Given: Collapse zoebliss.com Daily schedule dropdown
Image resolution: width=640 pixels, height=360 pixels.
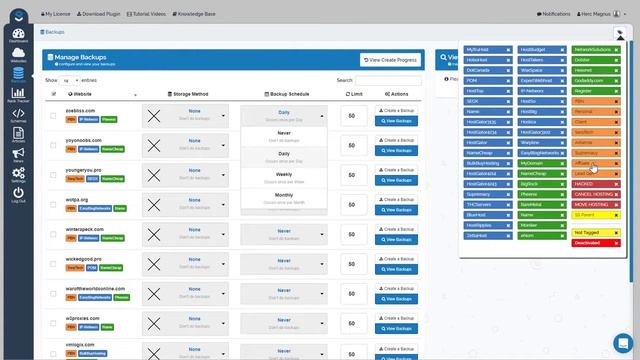Looking at the screenshot, I should click(x=284, y=116).
